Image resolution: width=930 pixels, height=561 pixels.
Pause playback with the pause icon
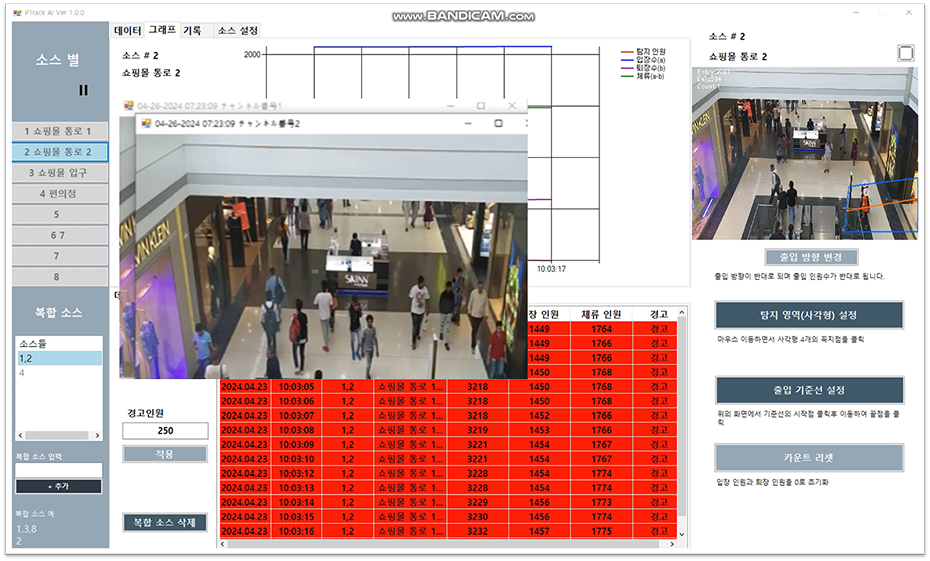(83, 90)
